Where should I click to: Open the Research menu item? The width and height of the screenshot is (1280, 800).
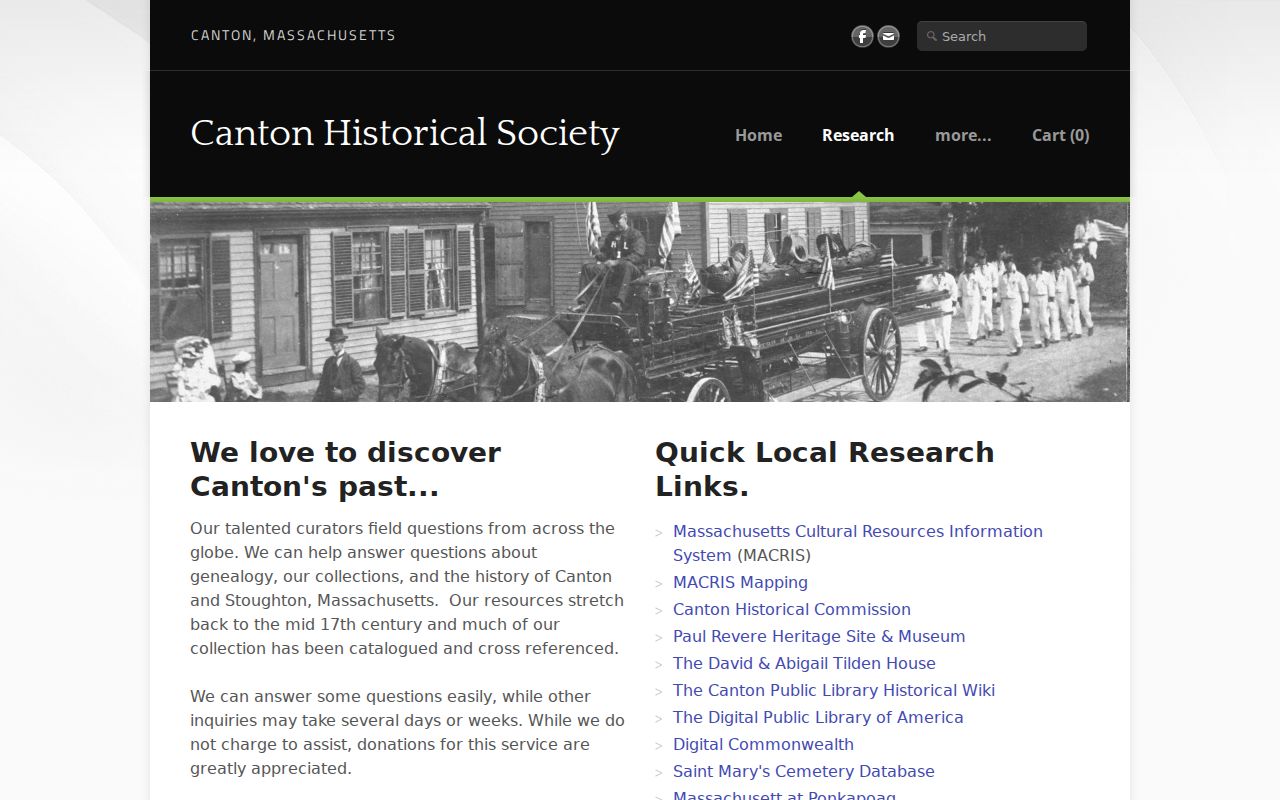point(858,135)
